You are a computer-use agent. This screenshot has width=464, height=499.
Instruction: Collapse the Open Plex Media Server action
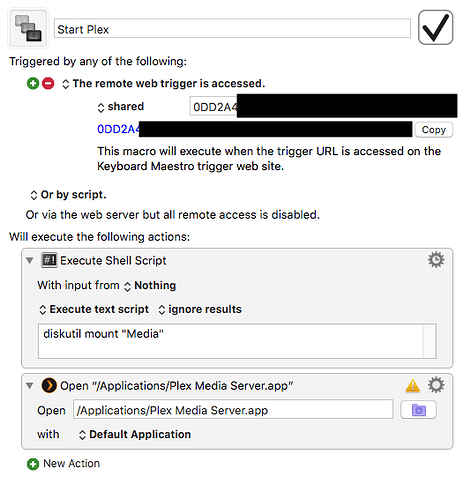pyautogui.click(x=30, y=386)
